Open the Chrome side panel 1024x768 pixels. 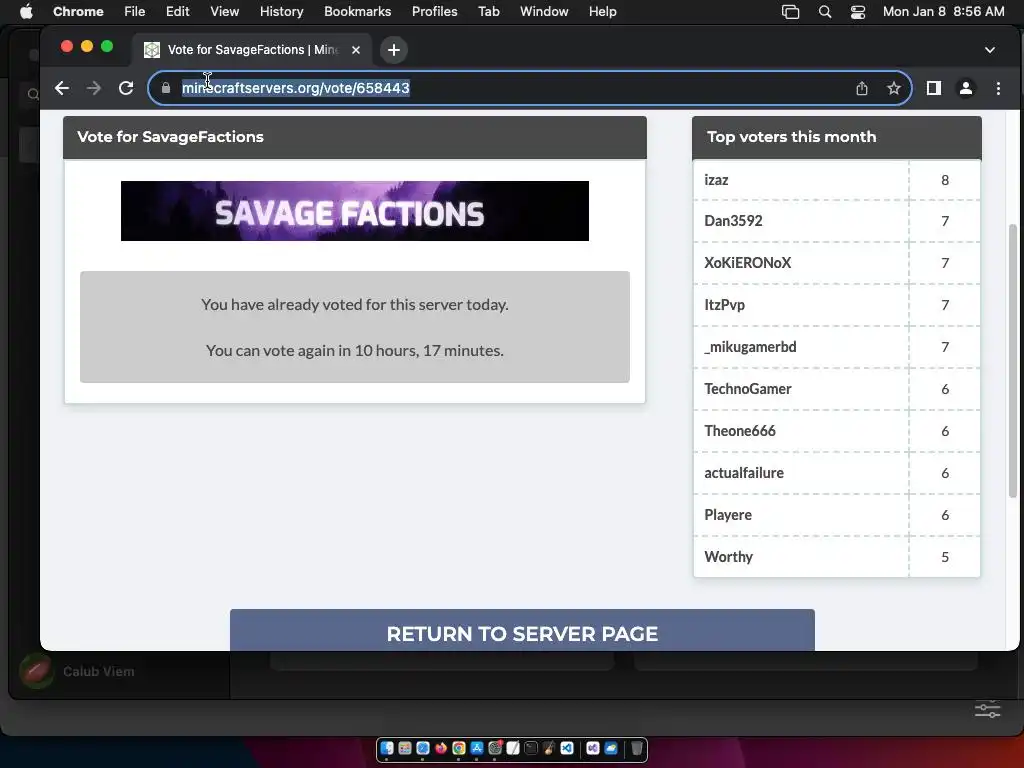(934, 88)
